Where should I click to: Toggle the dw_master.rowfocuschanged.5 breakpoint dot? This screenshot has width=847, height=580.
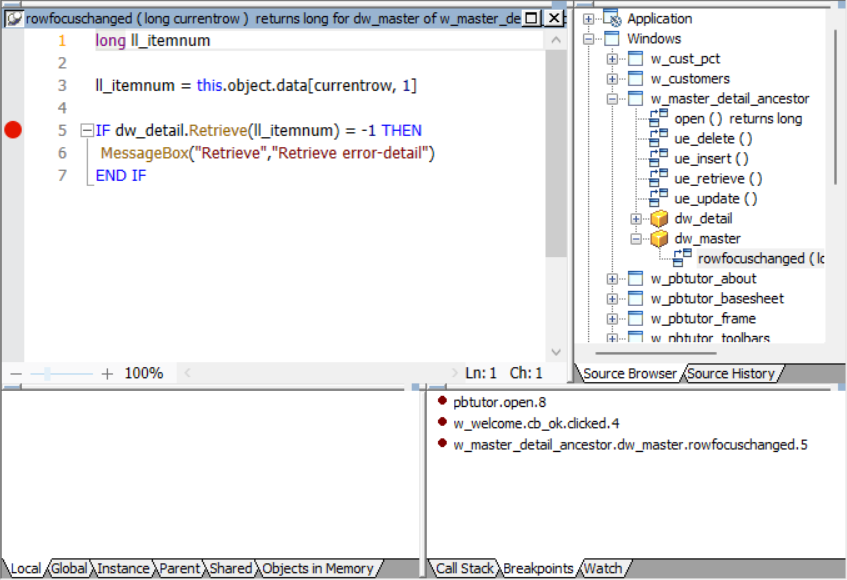(x=442, y=443)
